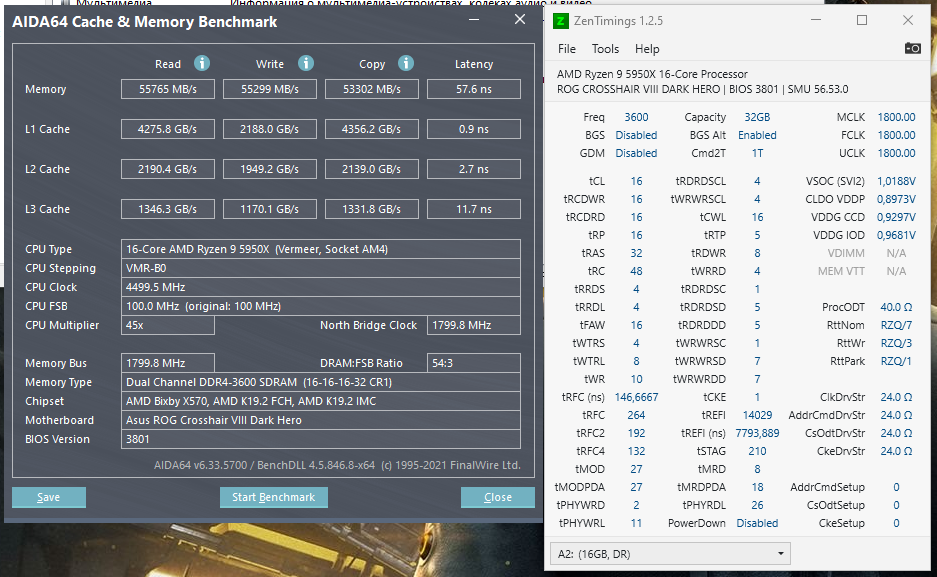Close the AIDA64 window with the X
The width and height of the screenshot is (937, 577).
pos(520,20)
